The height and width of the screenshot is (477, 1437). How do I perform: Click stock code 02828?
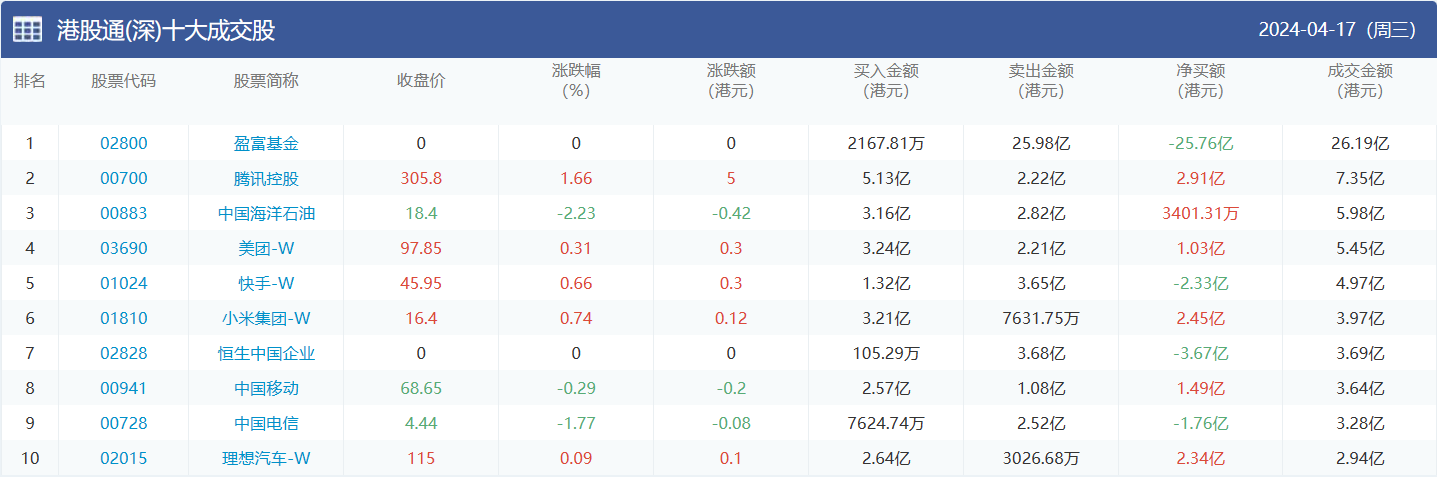pos(124,354)
